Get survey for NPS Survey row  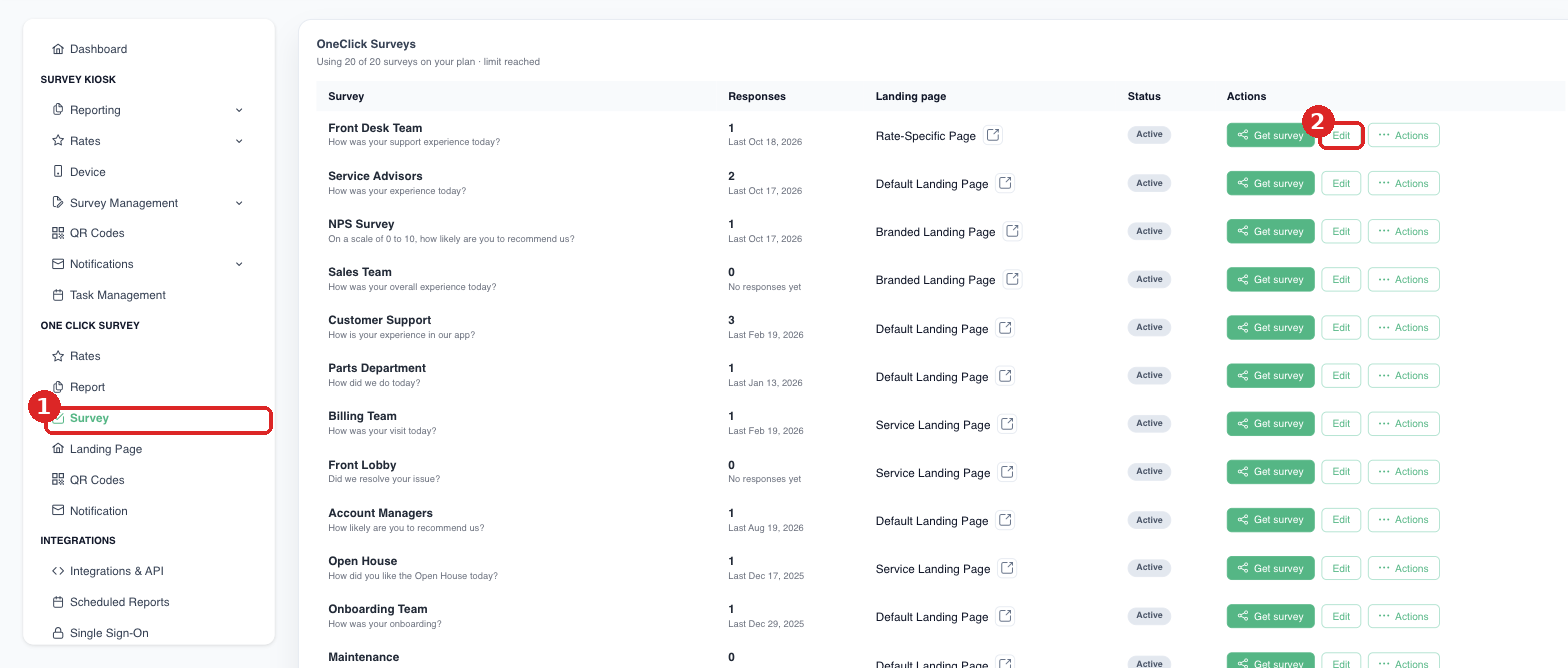pos(1270,231)
